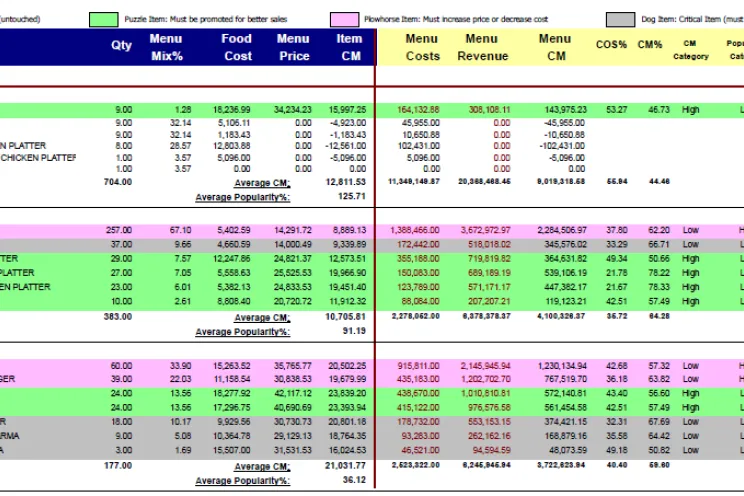Select the menu costs cell 164,132.88
The image size is (744, 496).
(x=418, y=110)
